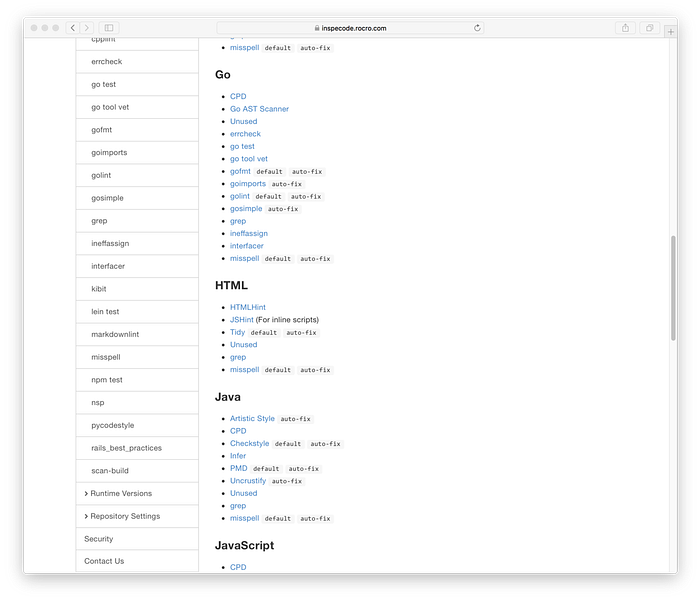Open the misspell link under Go
The width and height of the screenshot is (699, 600).
(x=244, y=259)
